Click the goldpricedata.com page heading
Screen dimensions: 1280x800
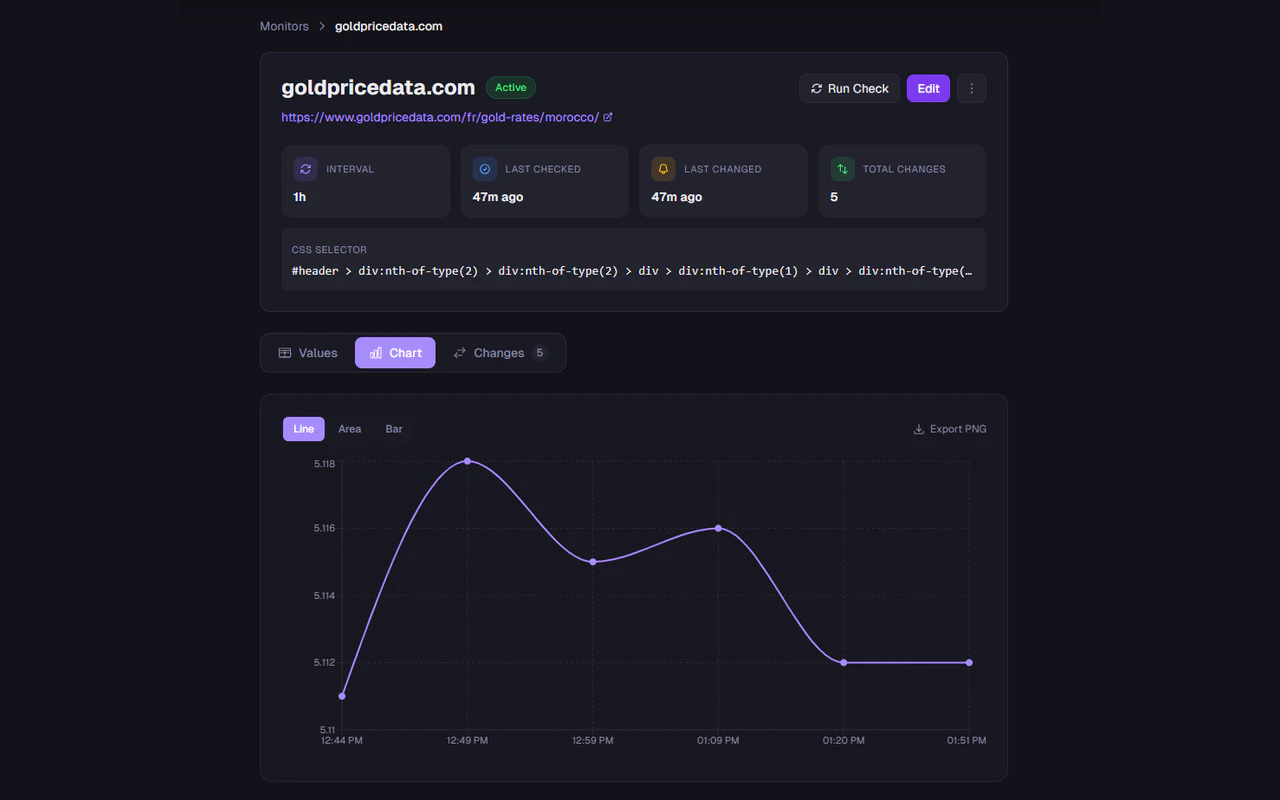pyautogui.click(x=378, y=87)
